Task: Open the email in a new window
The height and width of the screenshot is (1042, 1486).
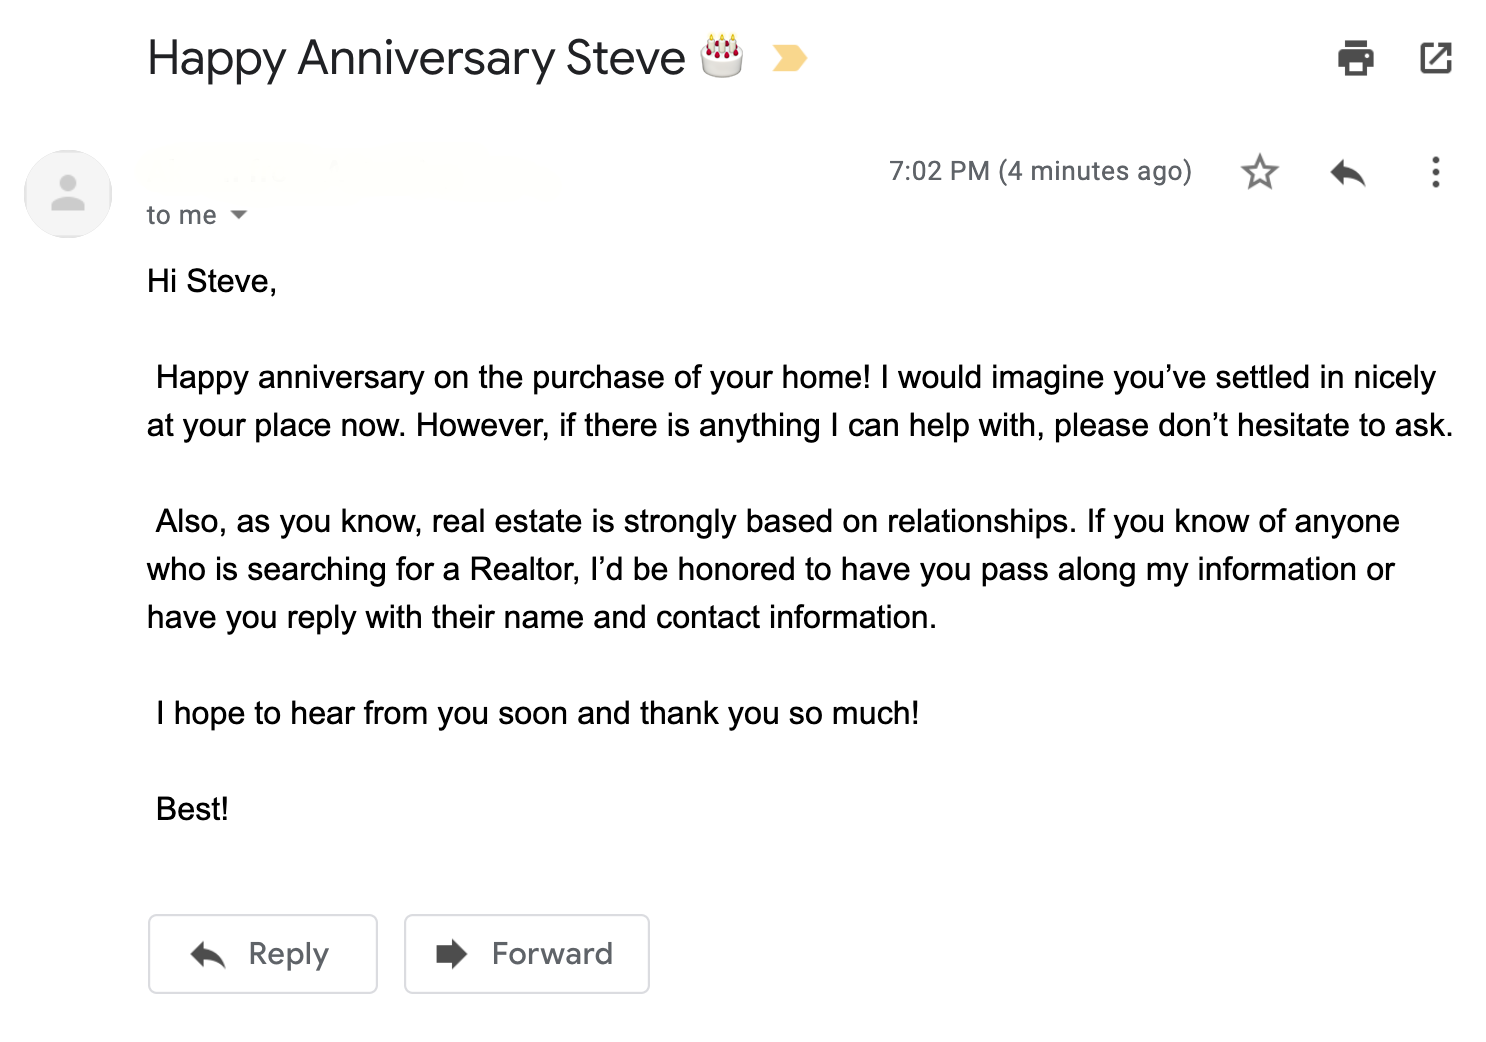Action: (1436, 58)
